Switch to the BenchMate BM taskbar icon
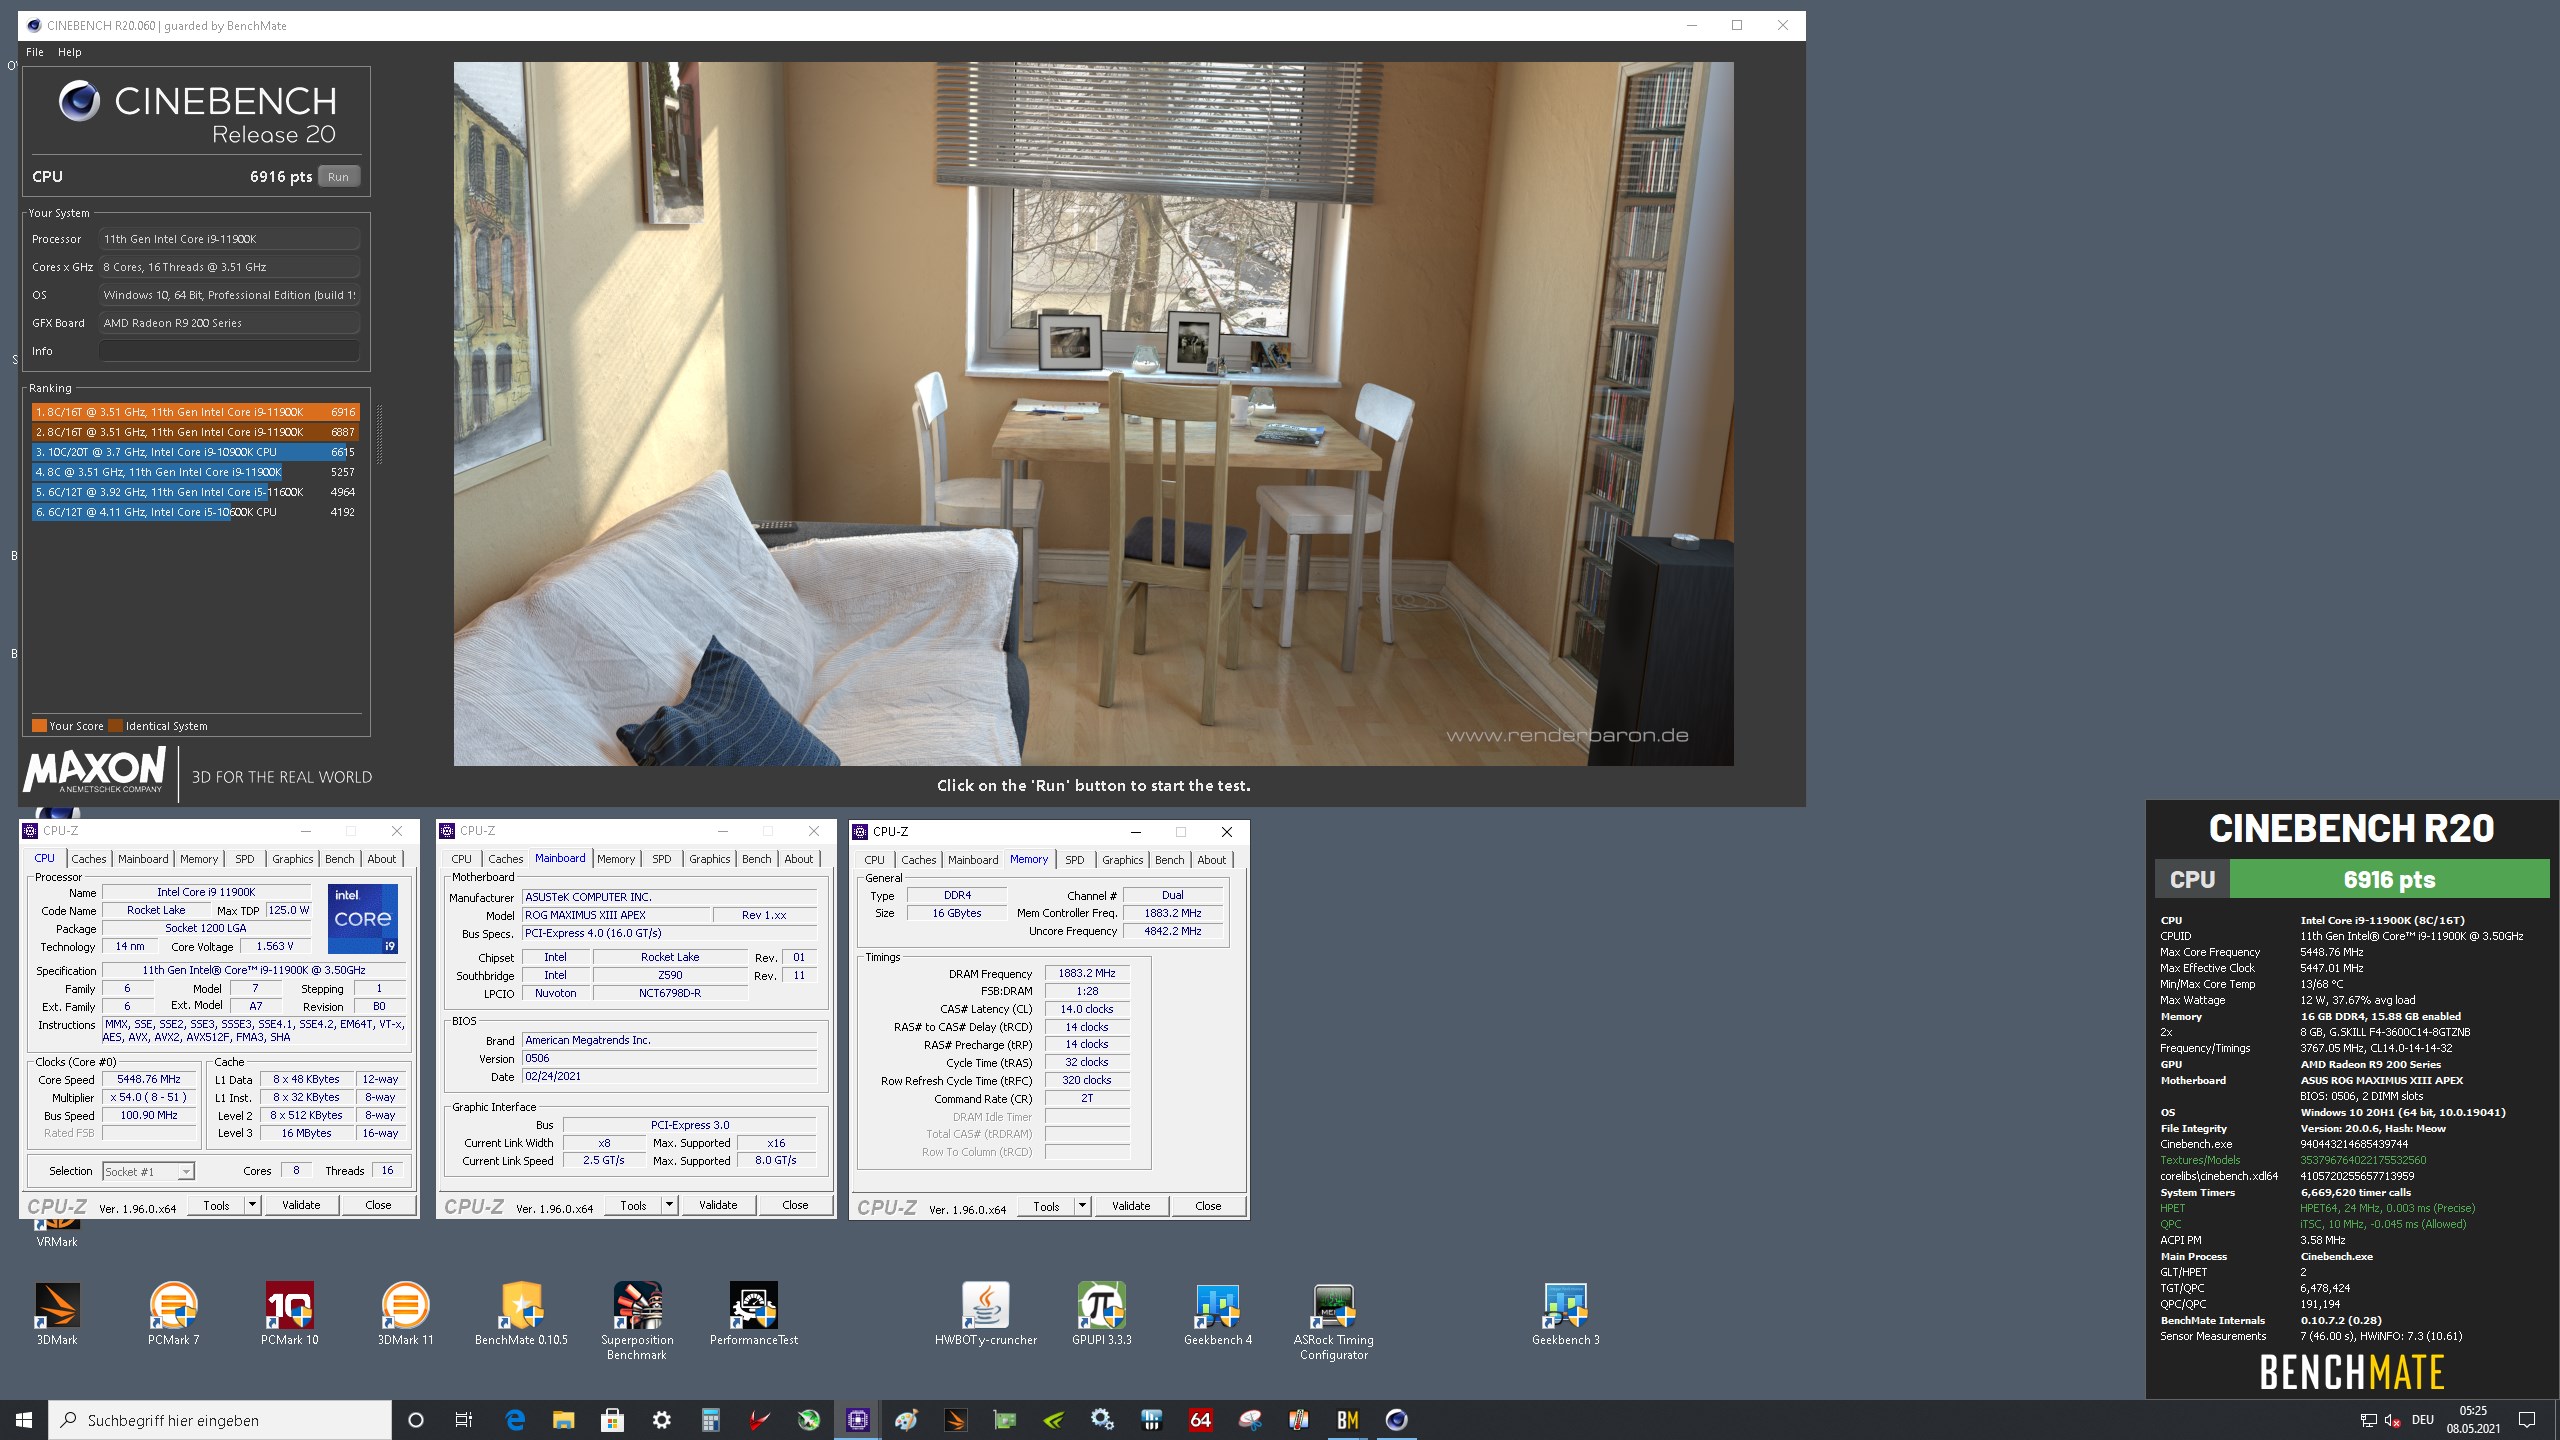The image size is (2560, 1440). [1348, 1420]
